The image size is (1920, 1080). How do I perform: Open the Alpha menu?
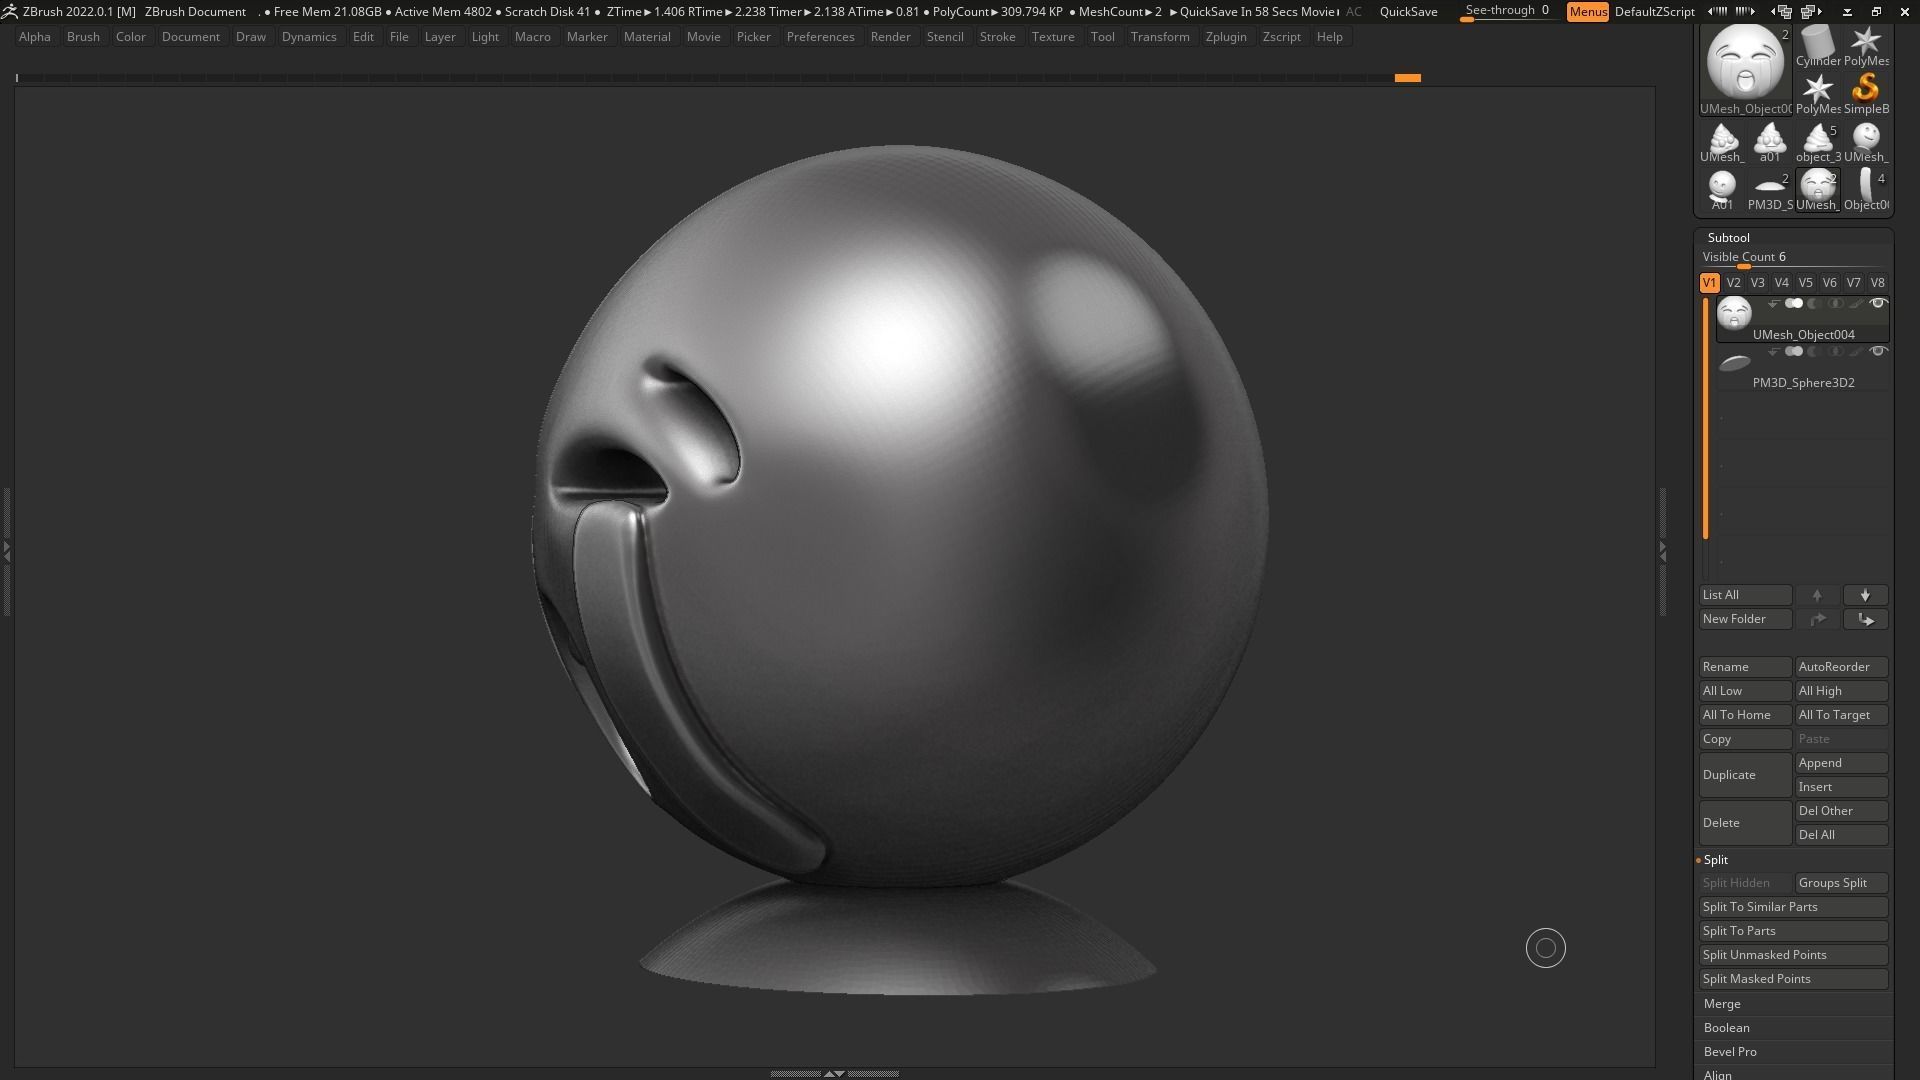click(x=34, y=37)
